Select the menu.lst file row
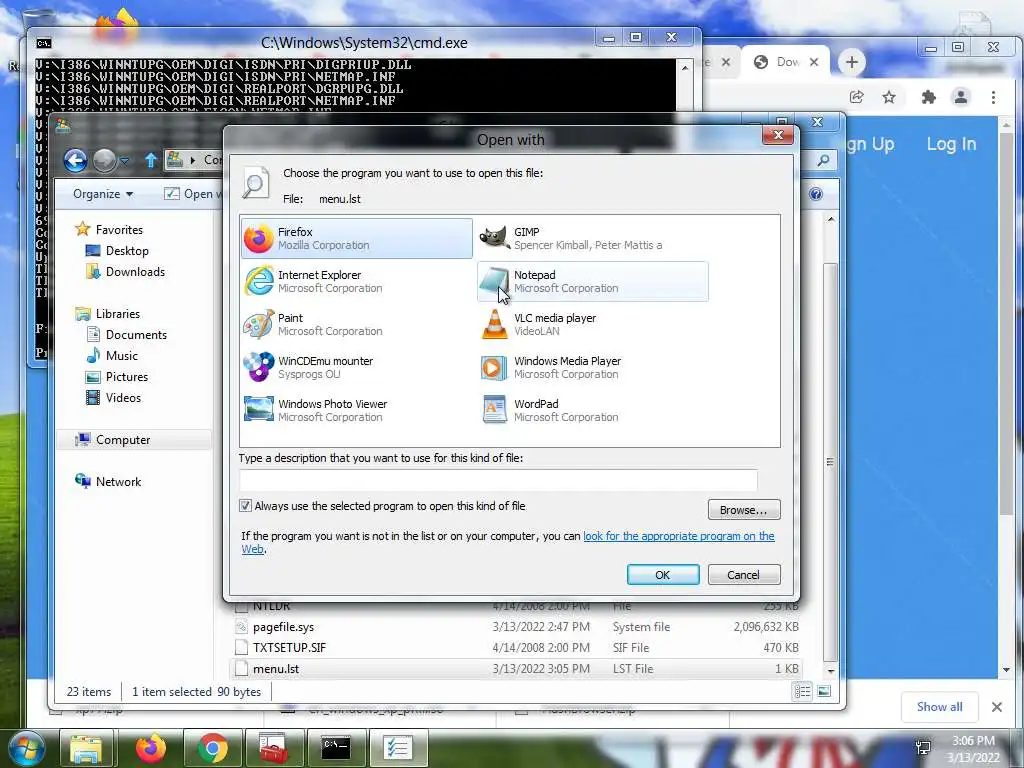 (516, 669)
